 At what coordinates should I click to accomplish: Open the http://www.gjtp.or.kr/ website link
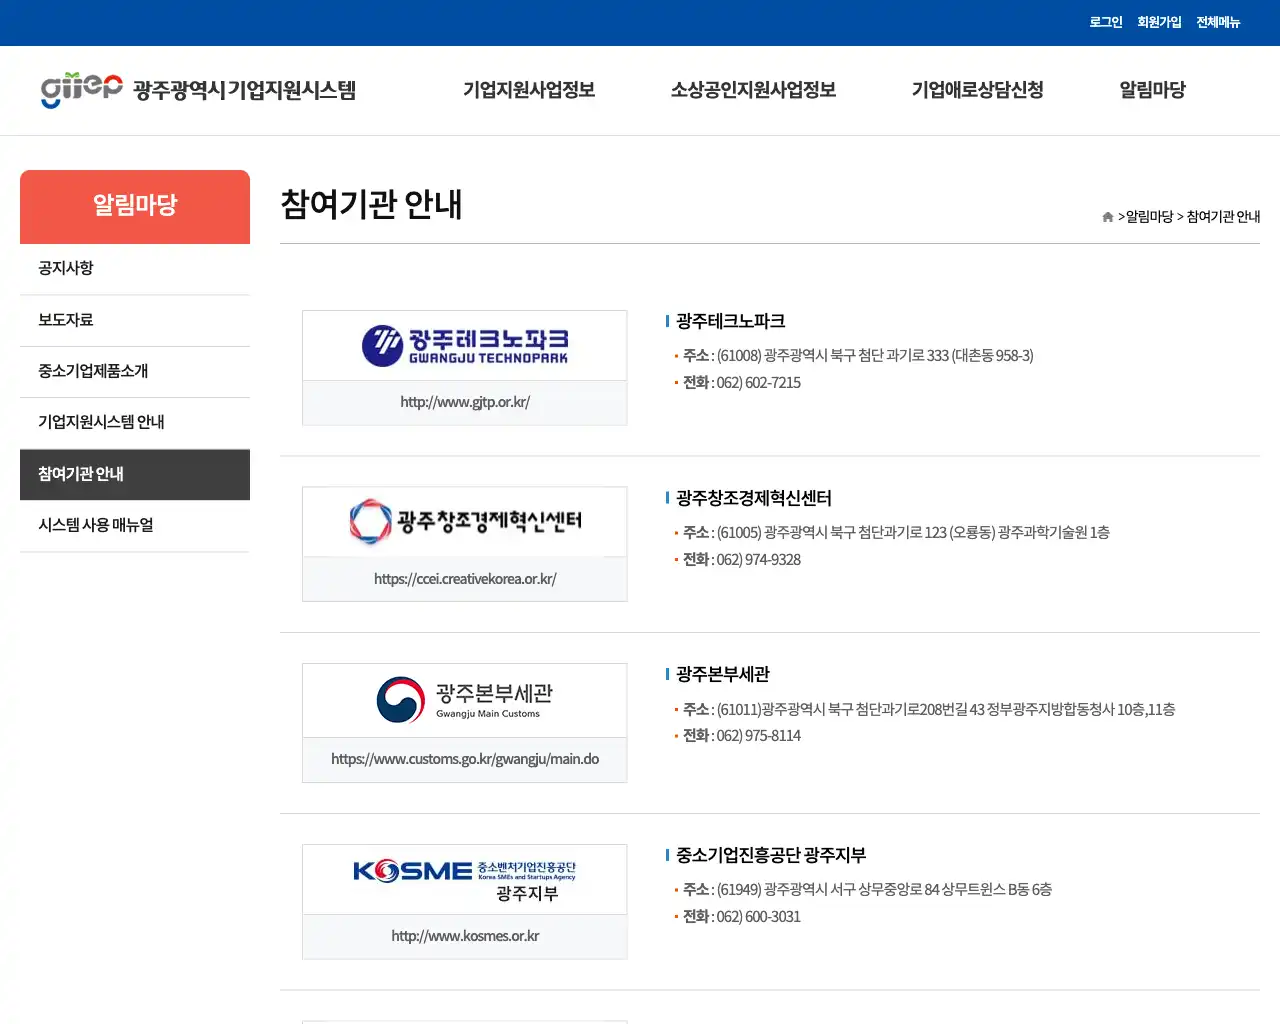(x=464, y=402)
